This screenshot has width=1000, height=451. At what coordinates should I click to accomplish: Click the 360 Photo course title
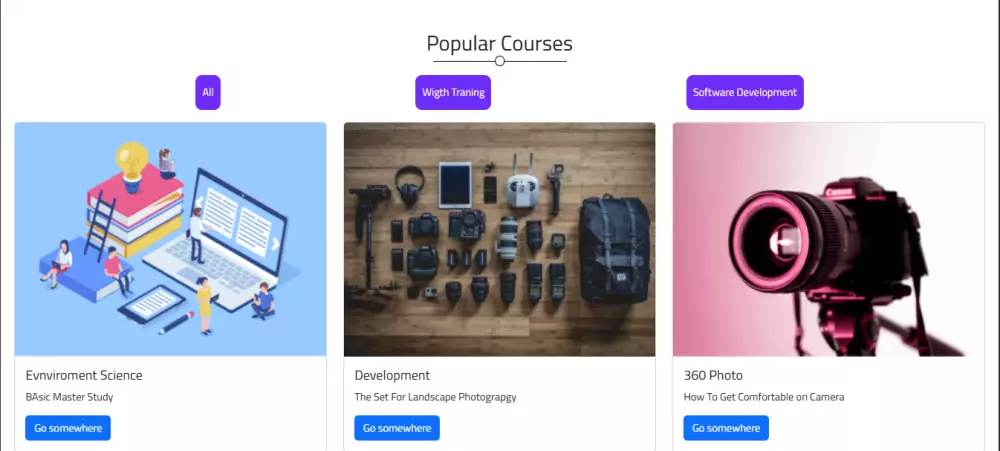pyautogui.click(x=713, y=375)
